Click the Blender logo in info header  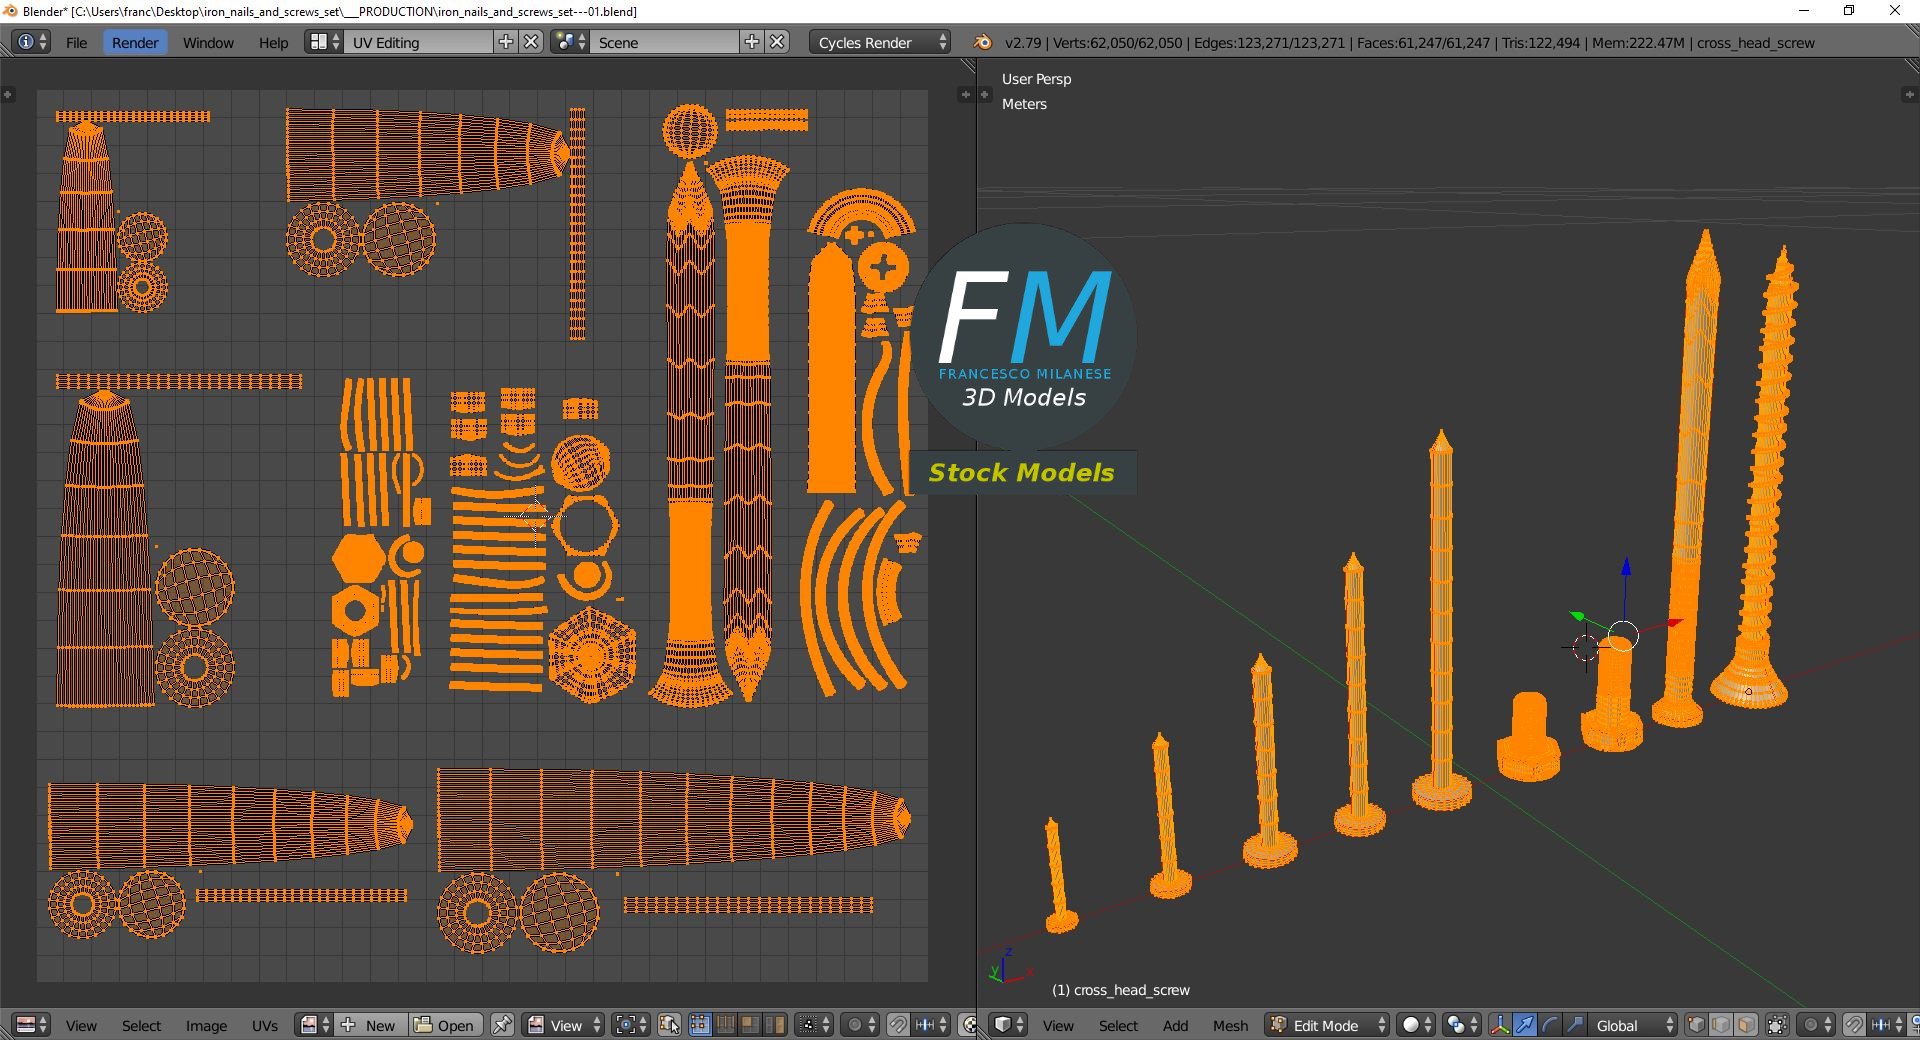pyautogui.click(x=983, y=42)
